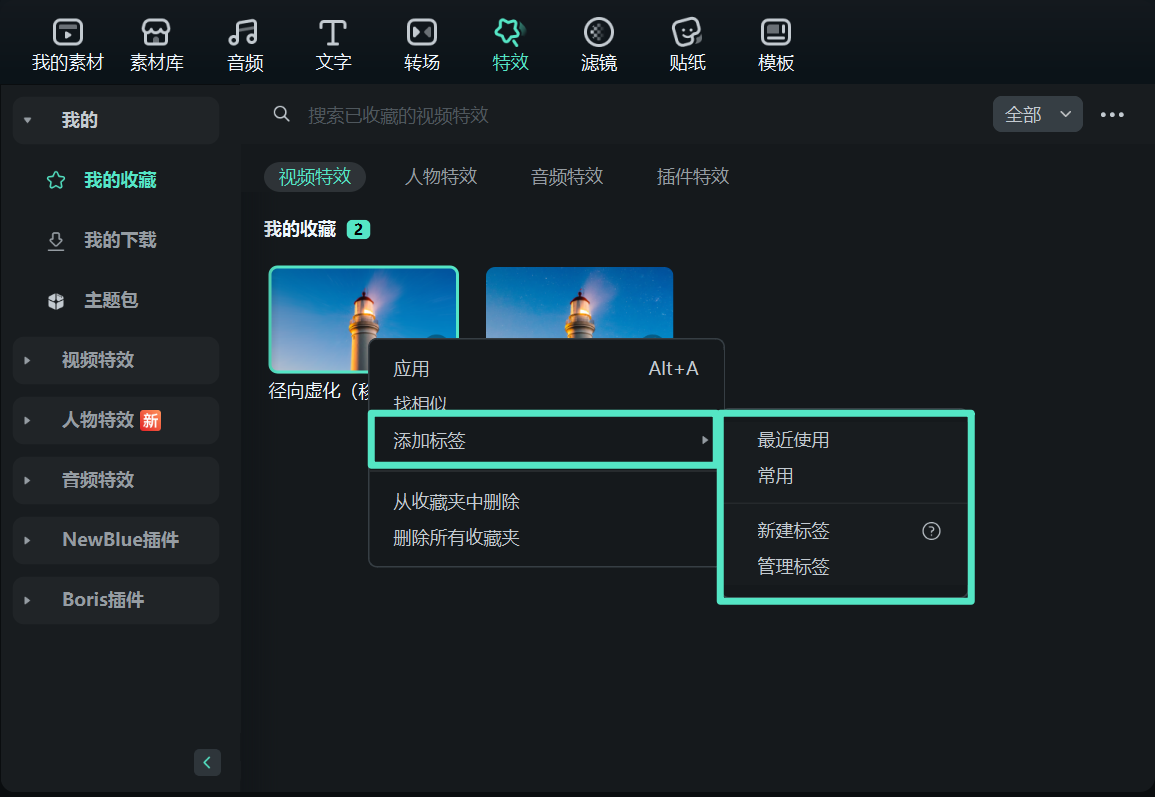Screen dimensions: 1155x797
Task: Open the 素材库 (Stock Media) icon
Action: [155, 42]
